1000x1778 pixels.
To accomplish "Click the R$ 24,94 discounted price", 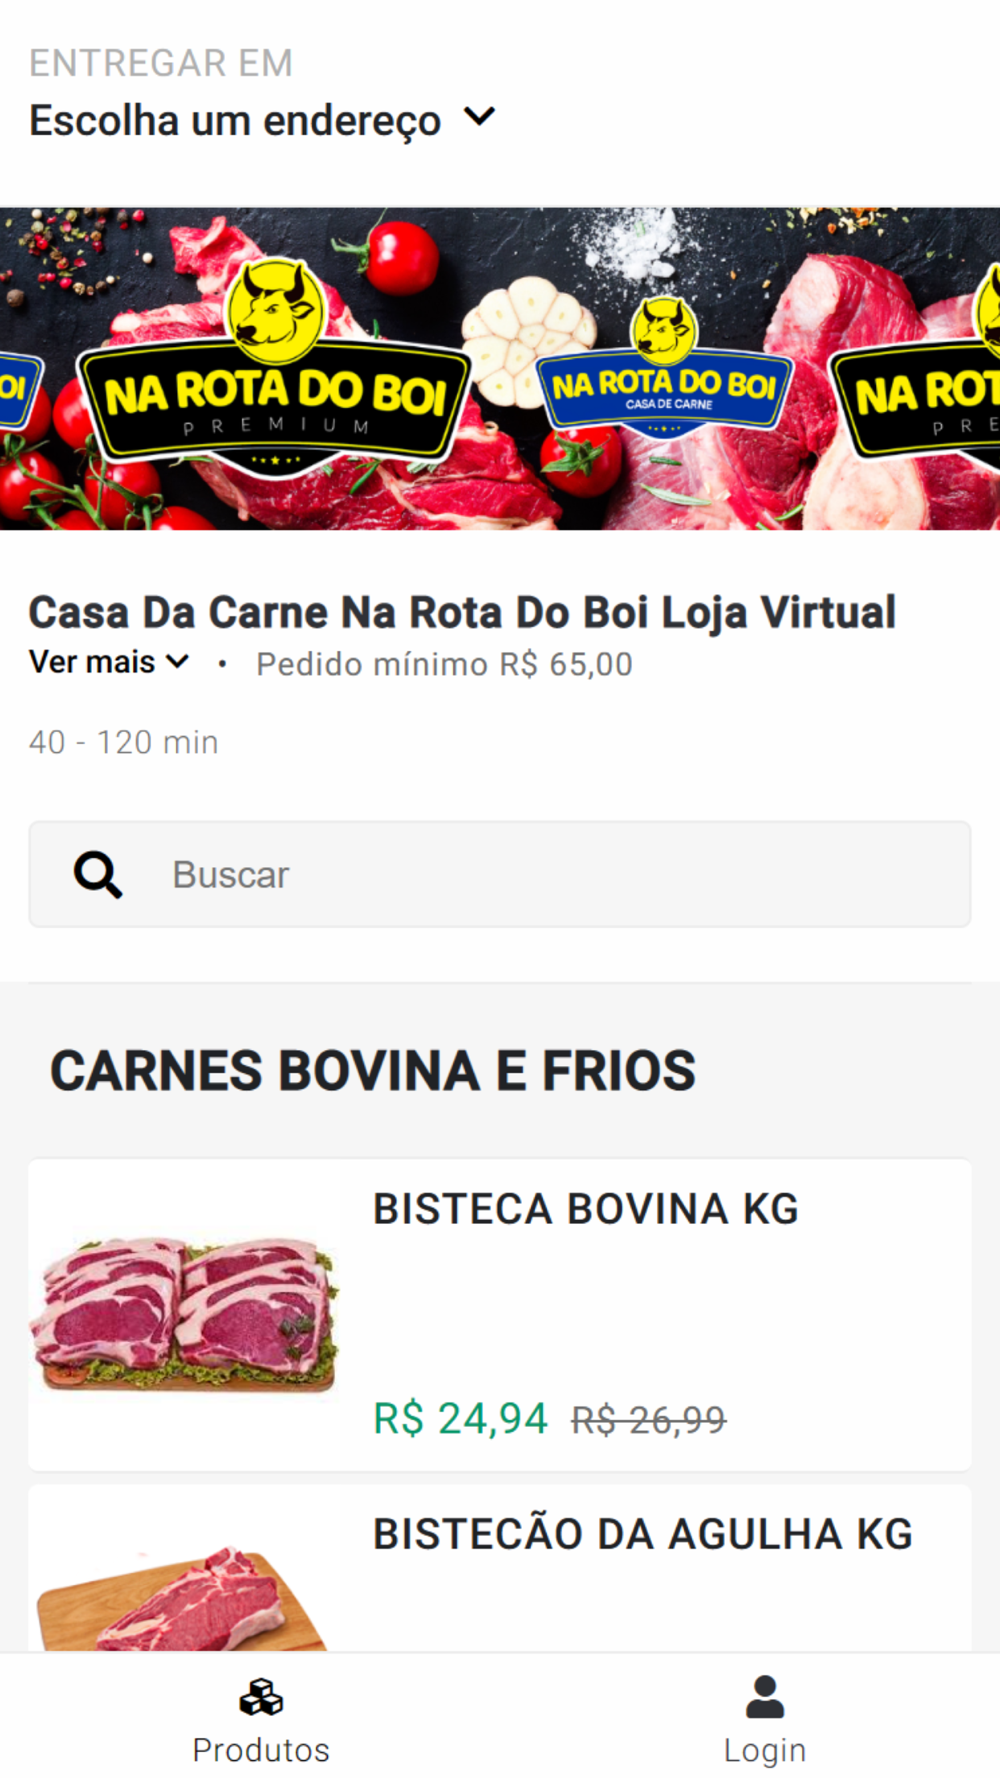I will [460, 1418].
